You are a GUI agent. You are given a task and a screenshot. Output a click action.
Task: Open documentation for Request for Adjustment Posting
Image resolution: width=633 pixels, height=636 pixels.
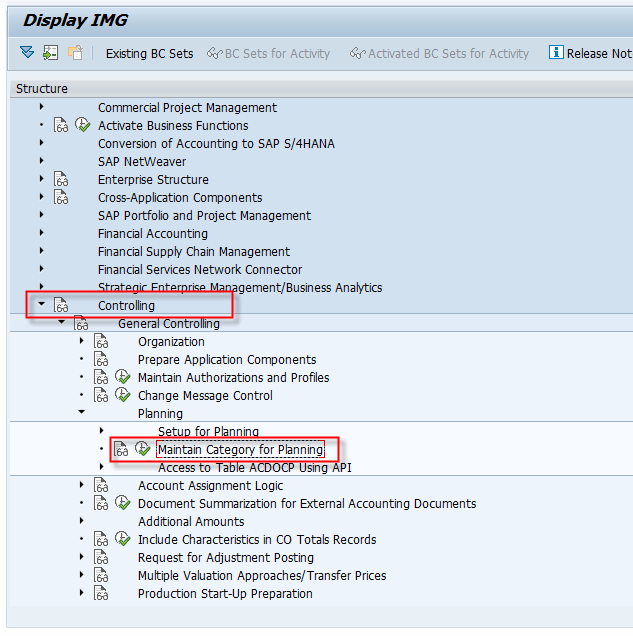(x=101, y=557)
